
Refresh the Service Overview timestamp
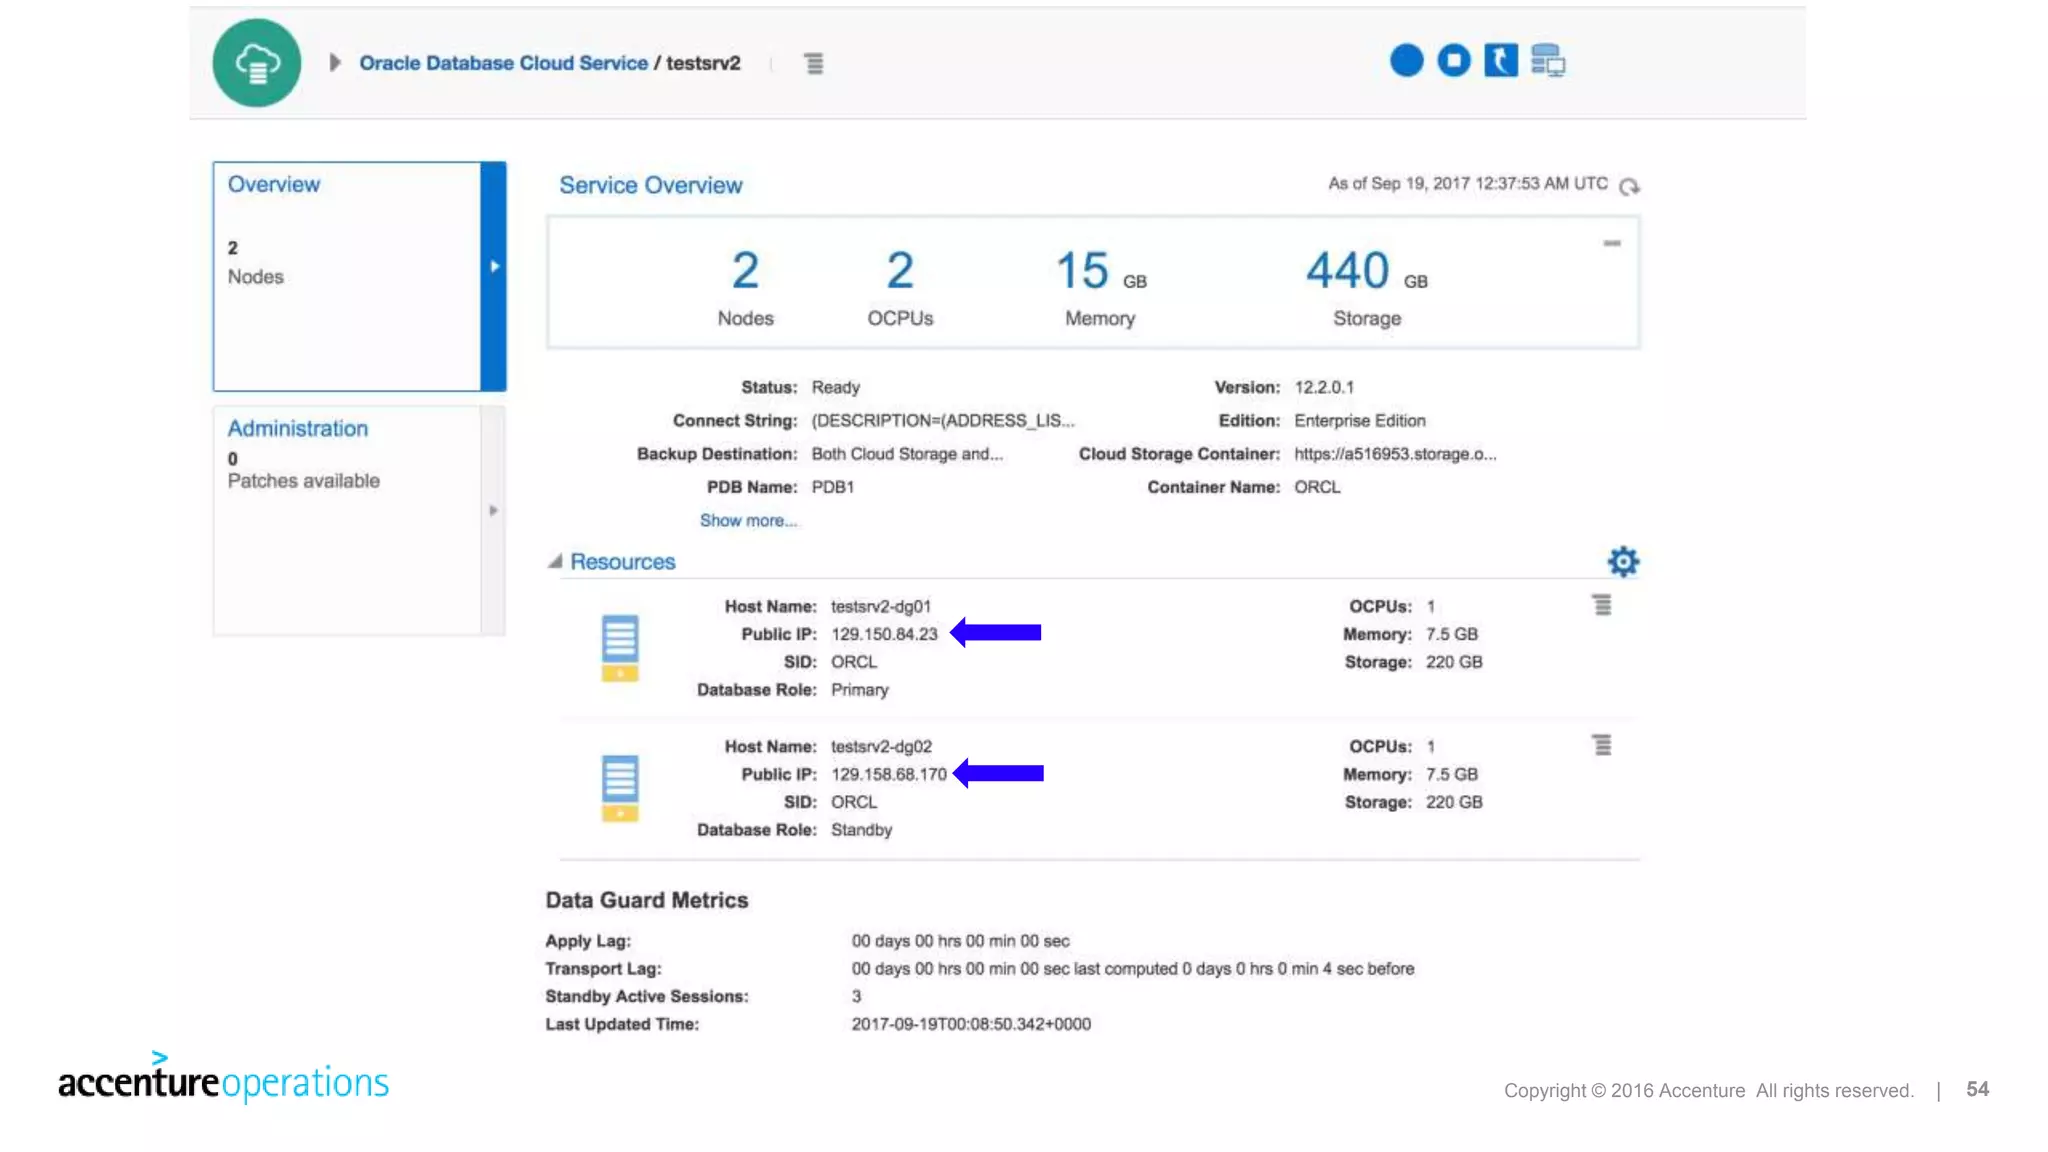click(1629, 187)
